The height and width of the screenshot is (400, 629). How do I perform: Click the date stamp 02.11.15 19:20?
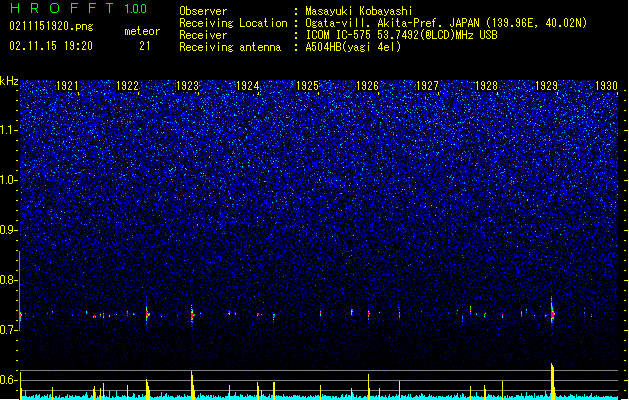coord(51,46)
